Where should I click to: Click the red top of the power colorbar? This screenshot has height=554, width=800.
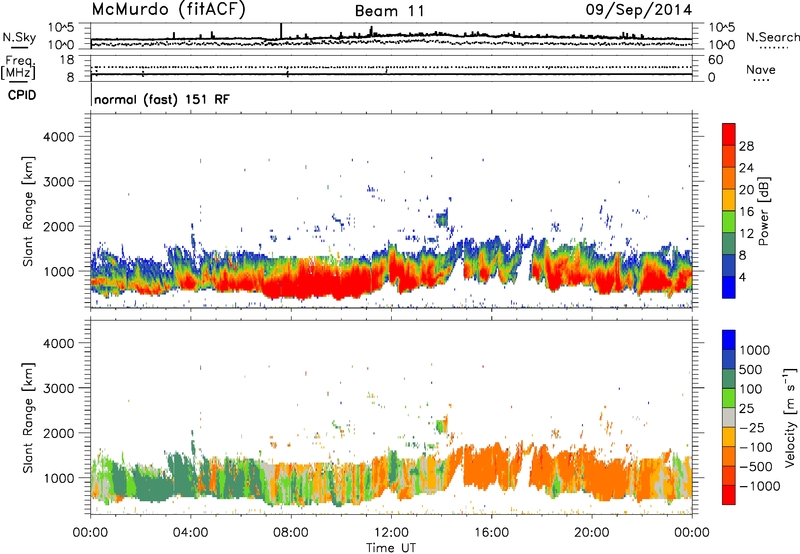pos(729,134)
